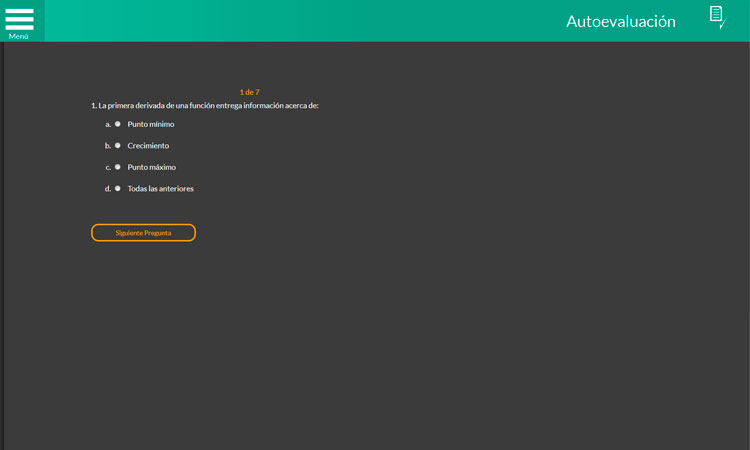This screenshot has width=750, height=450.
Task: Click the "Punto máximo" answer text
Action: pyautogui.click(x=151, y=167)
